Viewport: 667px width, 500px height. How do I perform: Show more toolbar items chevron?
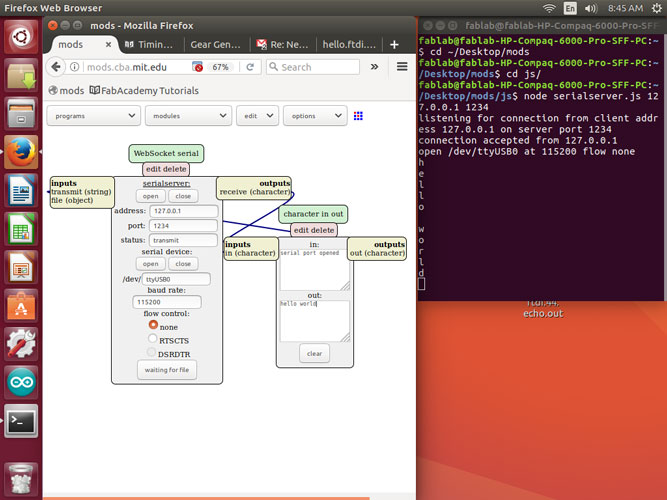pos(374,67)
